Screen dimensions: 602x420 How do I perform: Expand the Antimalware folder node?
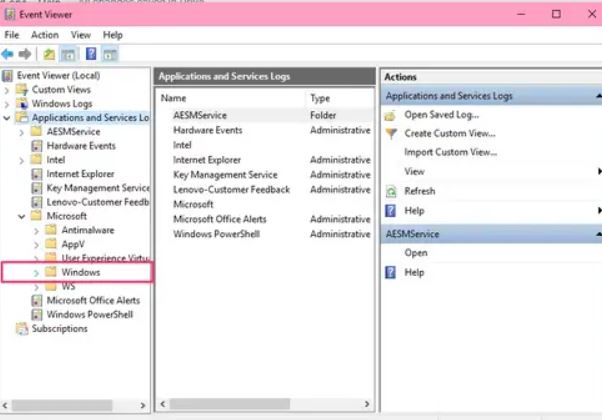click(x=36, y=231)
